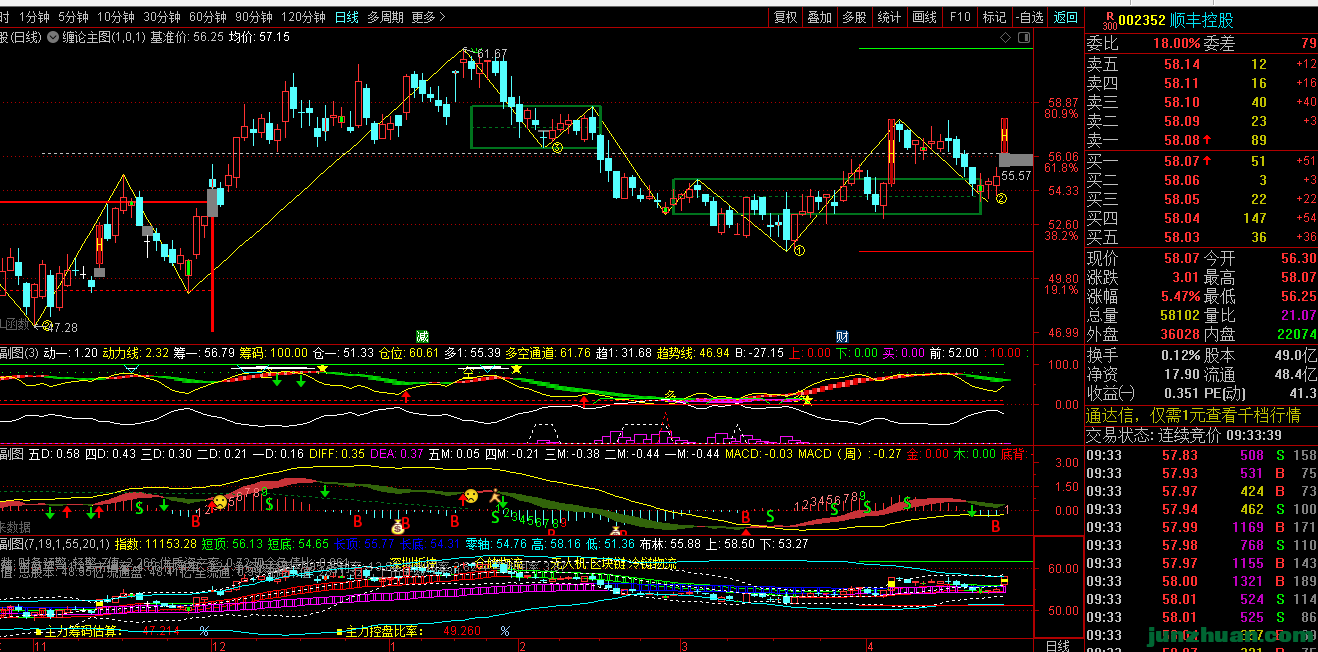
Task: Click the R300 badge beside stock code 002352
Action: (x=1108, y=19)
